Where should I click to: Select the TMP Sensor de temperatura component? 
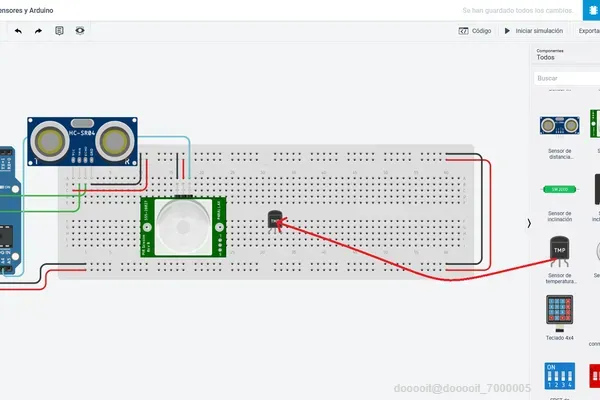coord(559,251)
